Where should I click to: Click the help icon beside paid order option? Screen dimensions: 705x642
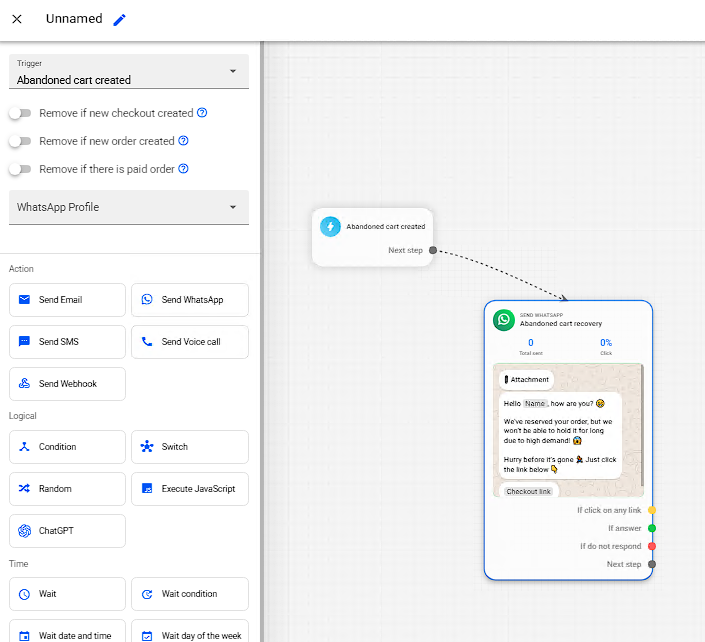tap(184, 169)
